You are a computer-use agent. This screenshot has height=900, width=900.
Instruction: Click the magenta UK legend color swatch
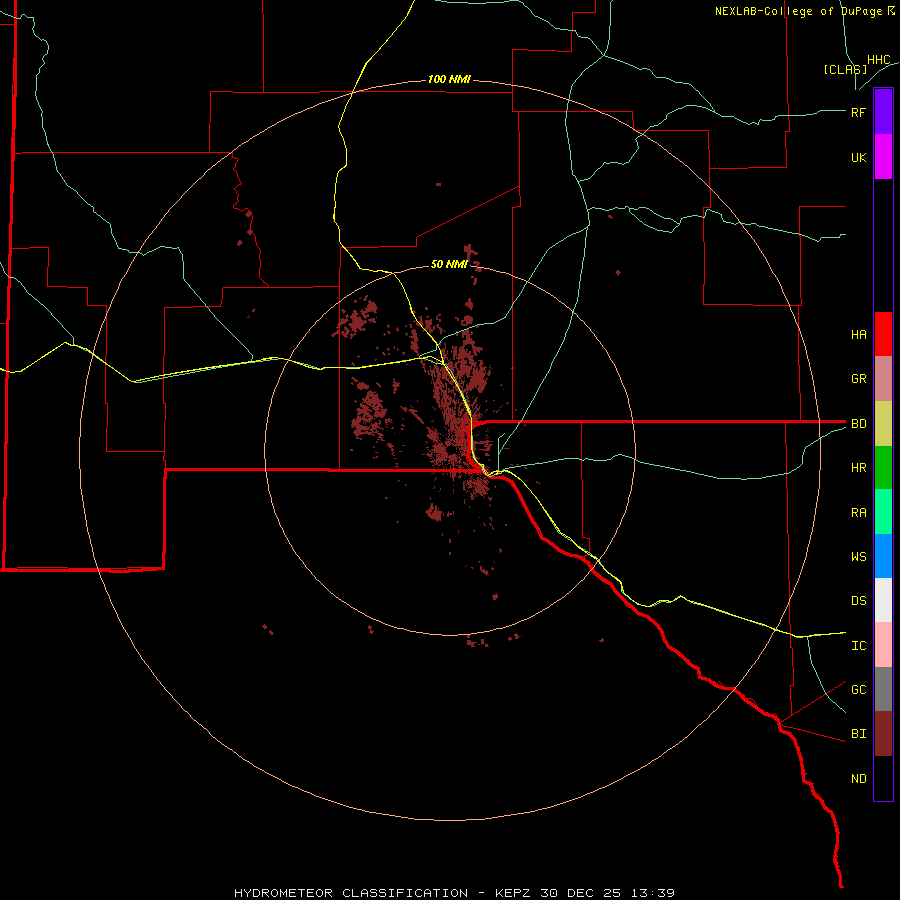pyautogui.click(x=883, y=157)
